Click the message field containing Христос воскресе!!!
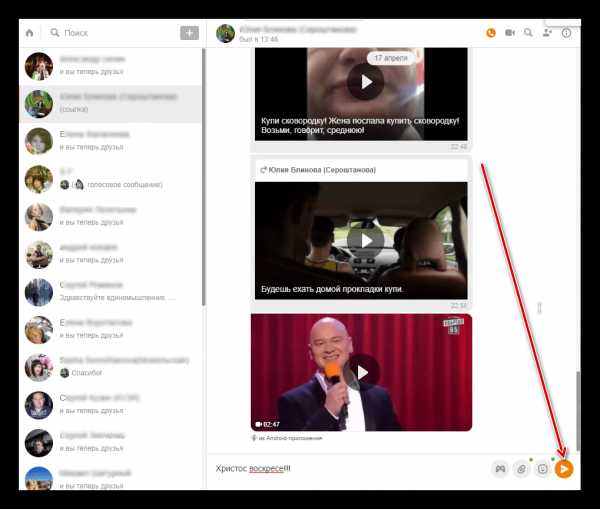 (348, 468)
